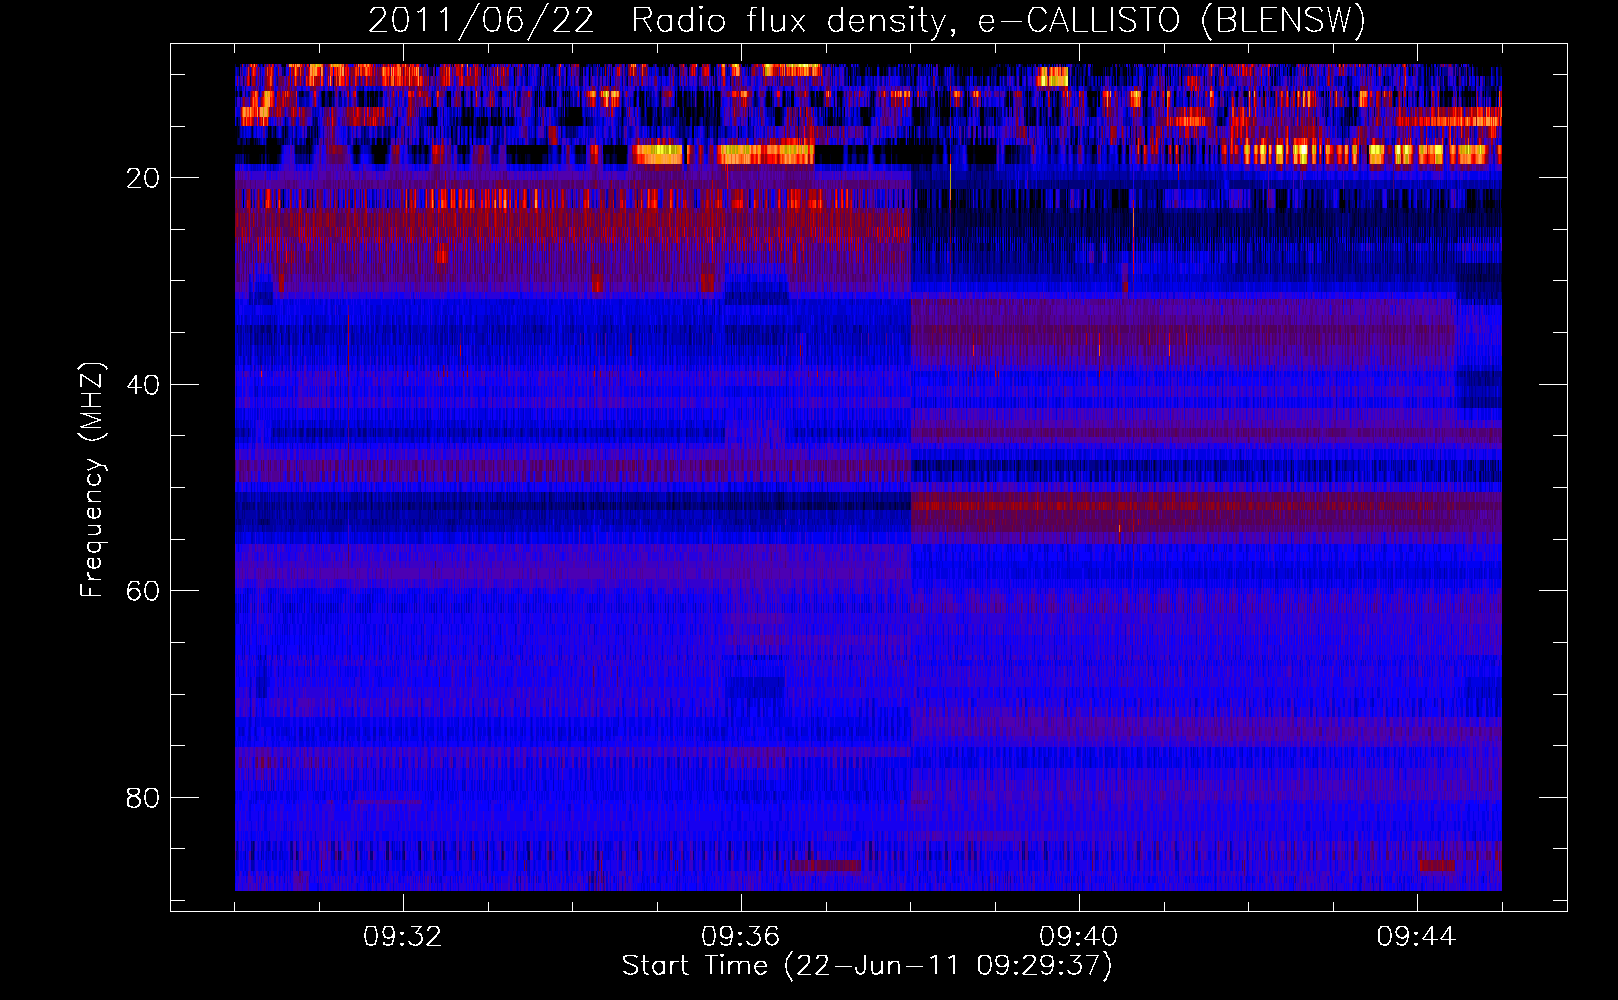1618x1000 pixels.
Task: Click the 60 MHz frequency tick label
Action: point(144,591)
